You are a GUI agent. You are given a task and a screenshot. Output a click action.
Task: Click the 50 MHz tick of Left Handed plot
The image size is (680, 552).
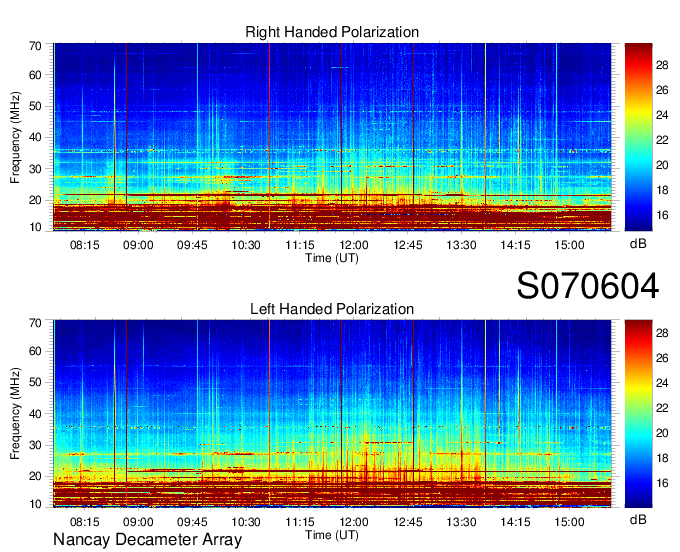point(35,382)
